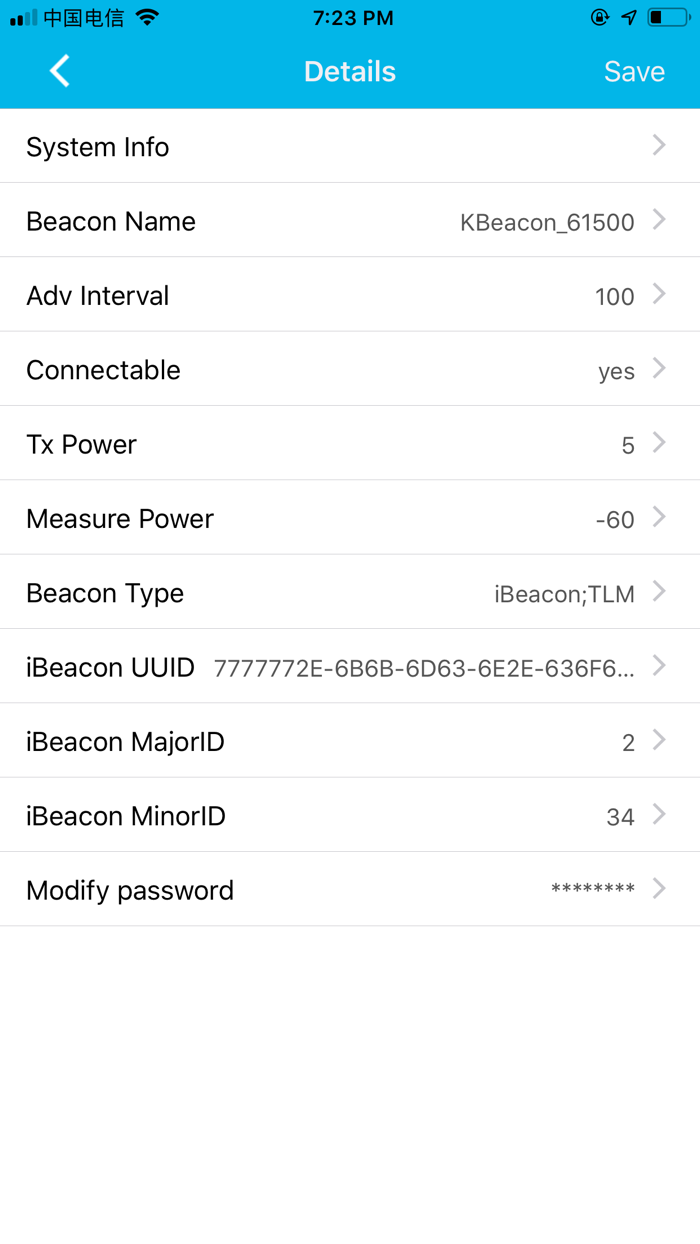This screenshot has height=1244, width=700.
Task: Tap the Wi-Fi icon in the status bar
Action: coord(148,17)
